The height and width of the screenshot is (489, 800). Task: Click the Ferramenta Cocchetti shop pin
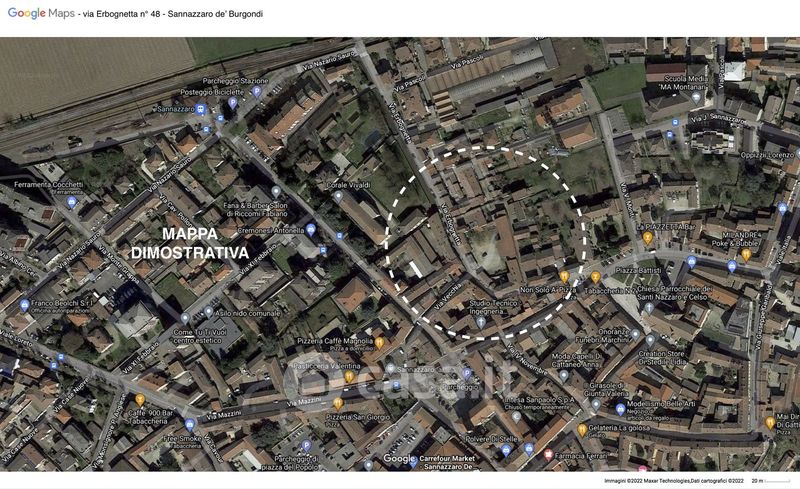click(71, 202)
